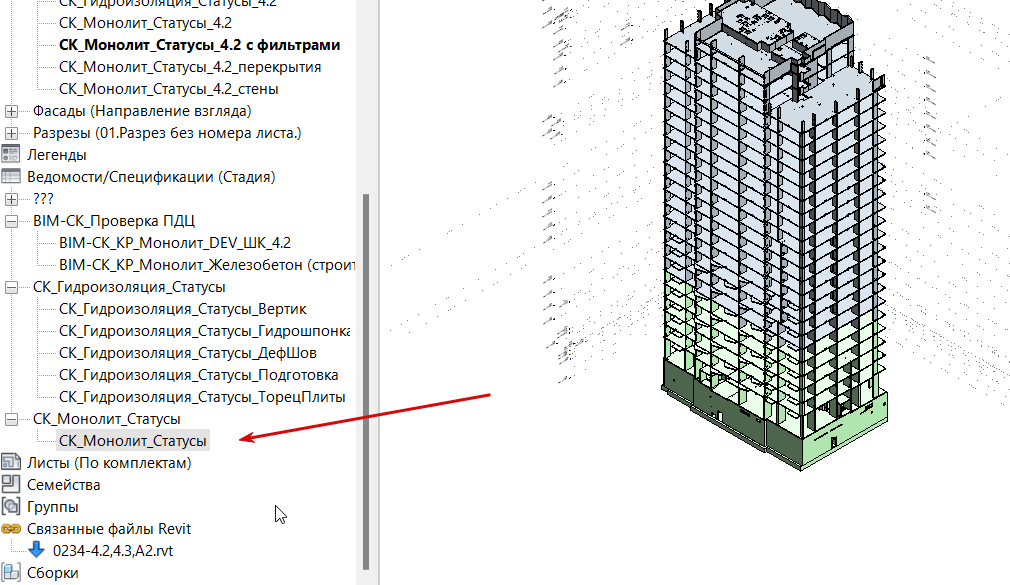Click the Ведомости/Спецификации table icon

click(10, 177)
